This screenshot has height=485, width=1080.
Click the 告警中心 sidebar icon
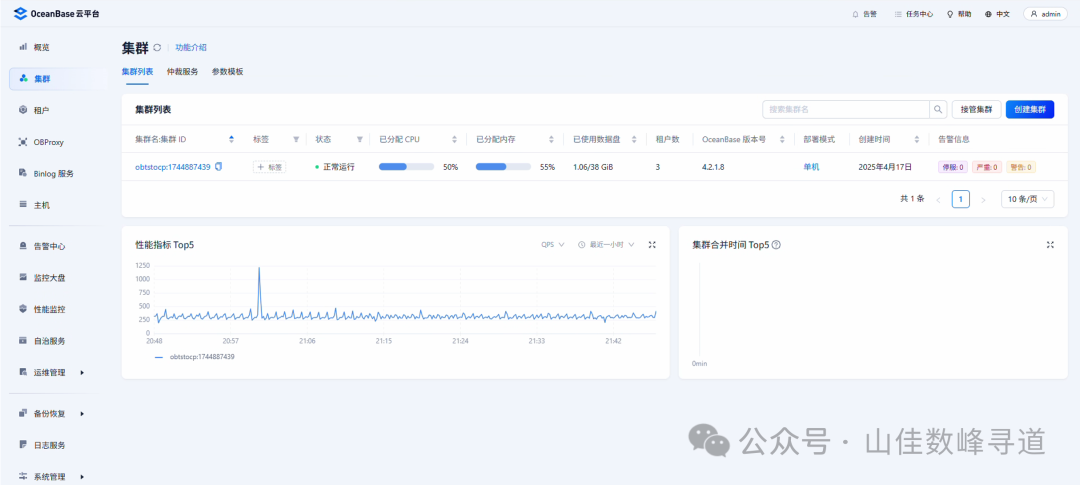23,246
